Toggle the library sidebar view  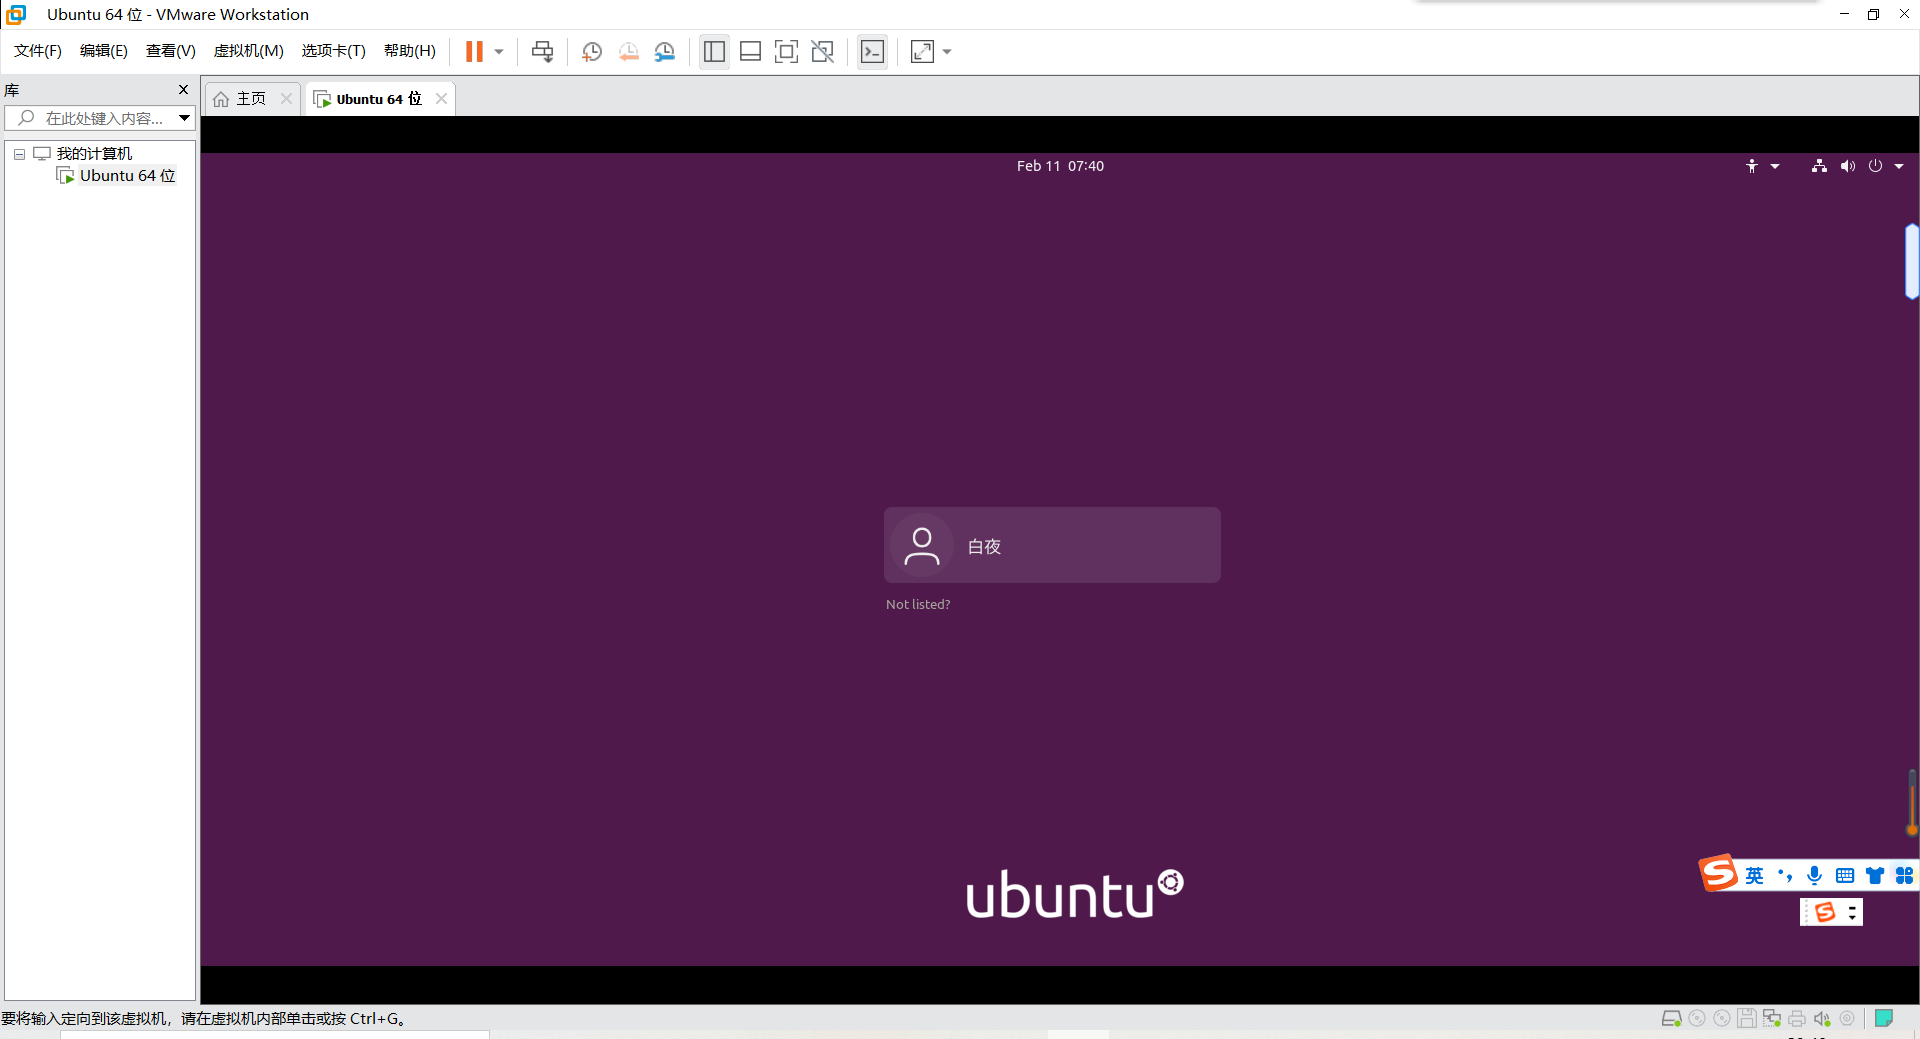714,51
